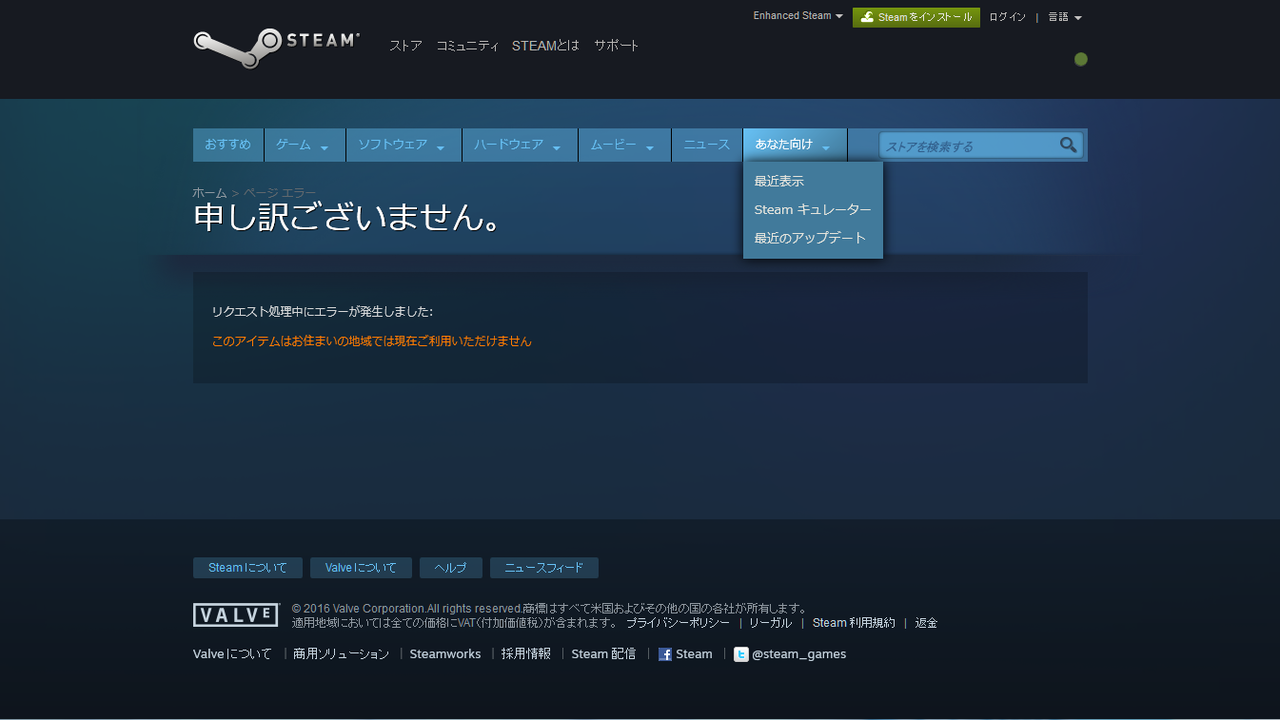
Task: Click the ヘルプ footer button
Action: (451, 568)
